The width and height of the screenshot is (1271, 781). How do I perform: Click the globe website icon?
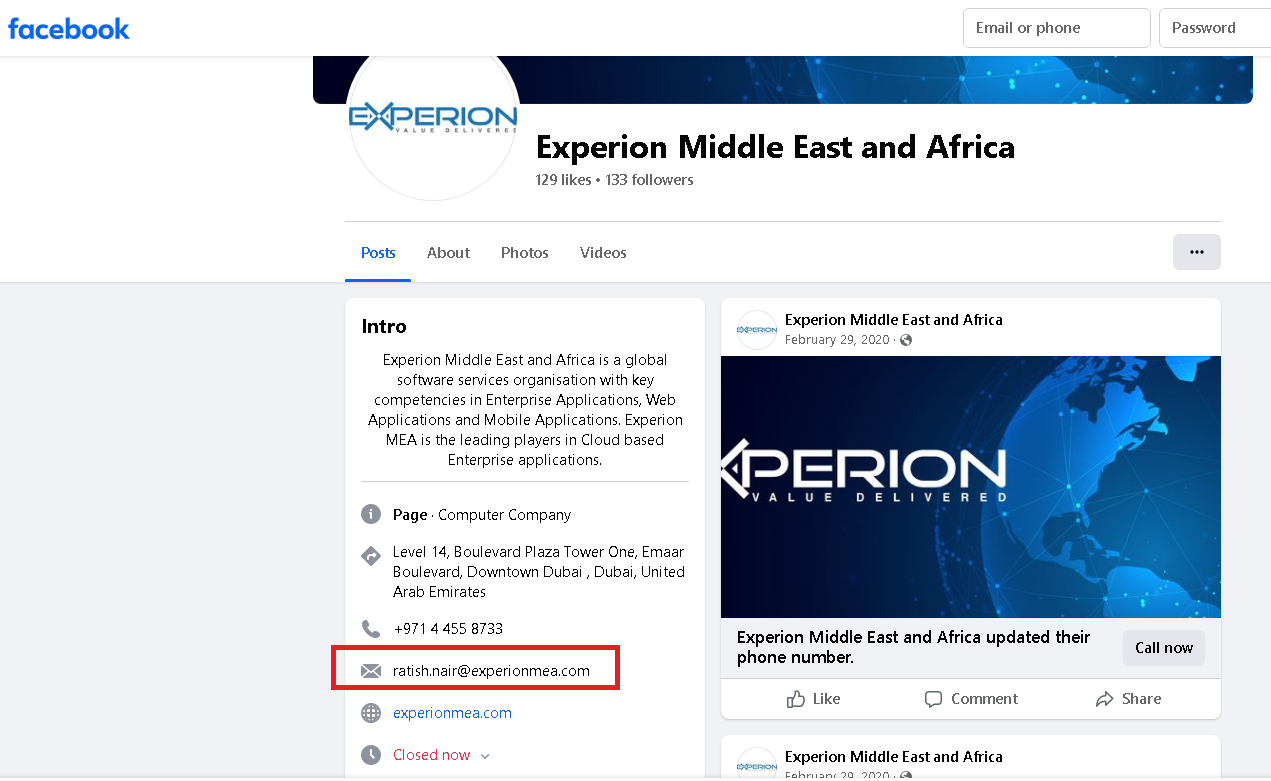tap(371, 713)
